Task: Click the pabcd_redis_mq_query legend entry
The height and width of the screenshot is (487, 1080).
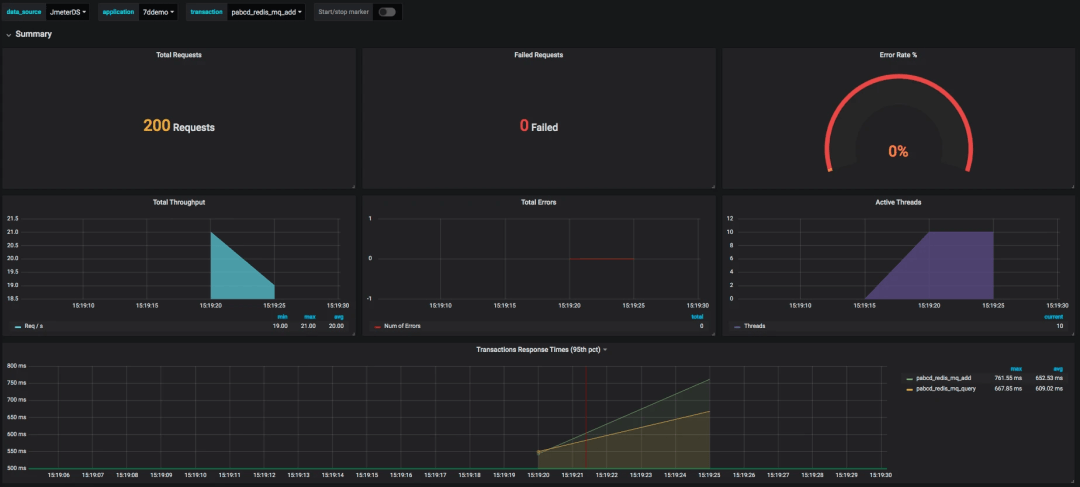Action: [x=946, y=389]
